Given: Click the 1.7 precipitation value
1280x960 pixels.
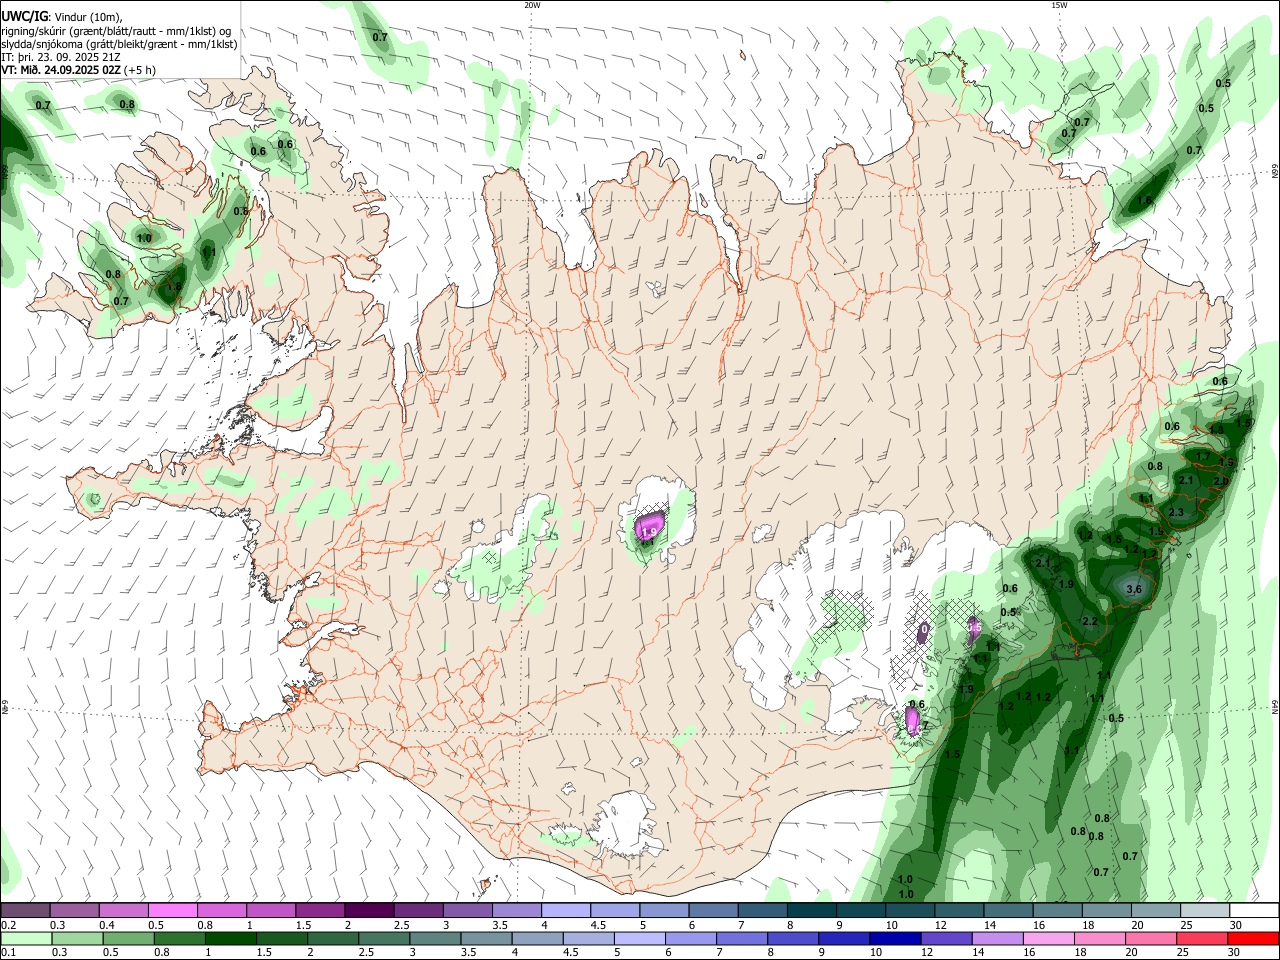Looking at the screenshot, I should (1203, 457).
